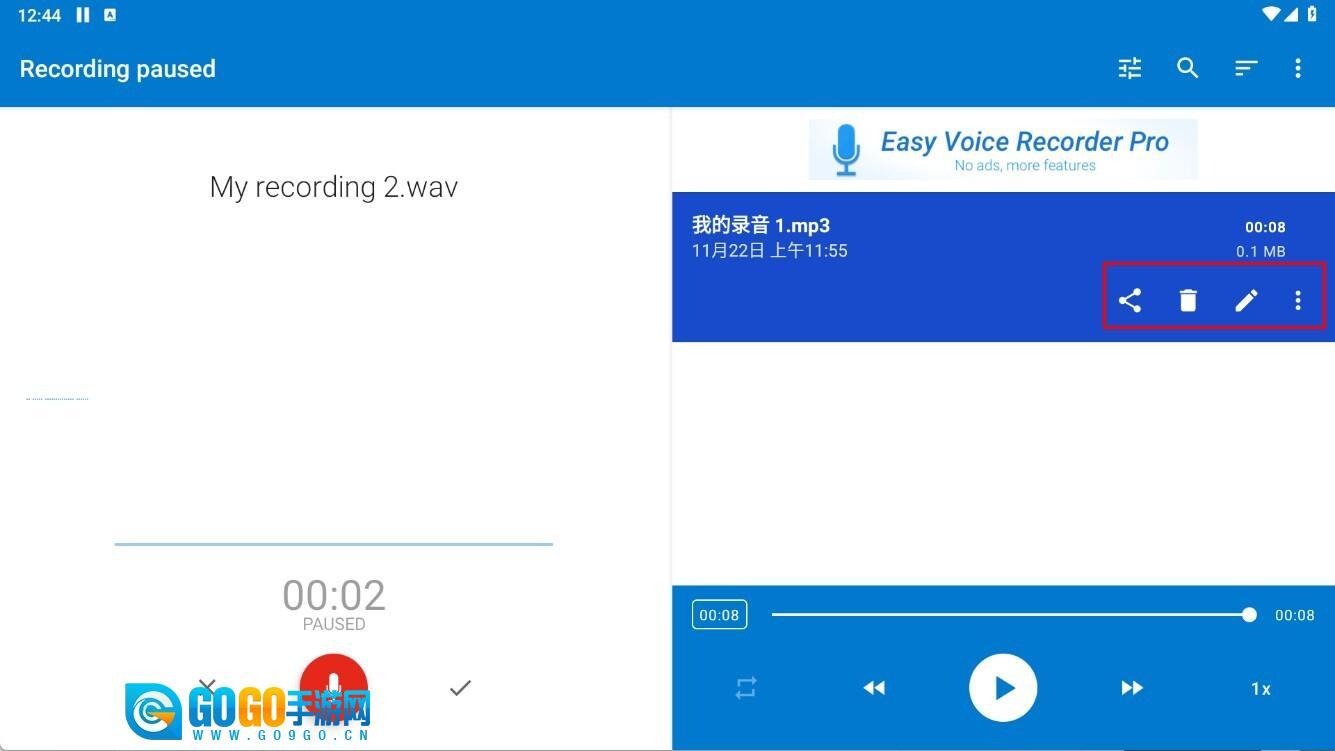
Task: Select the 我的录音 1.mp3 list item
Action: pyautogui.click(x=900, y=240)
